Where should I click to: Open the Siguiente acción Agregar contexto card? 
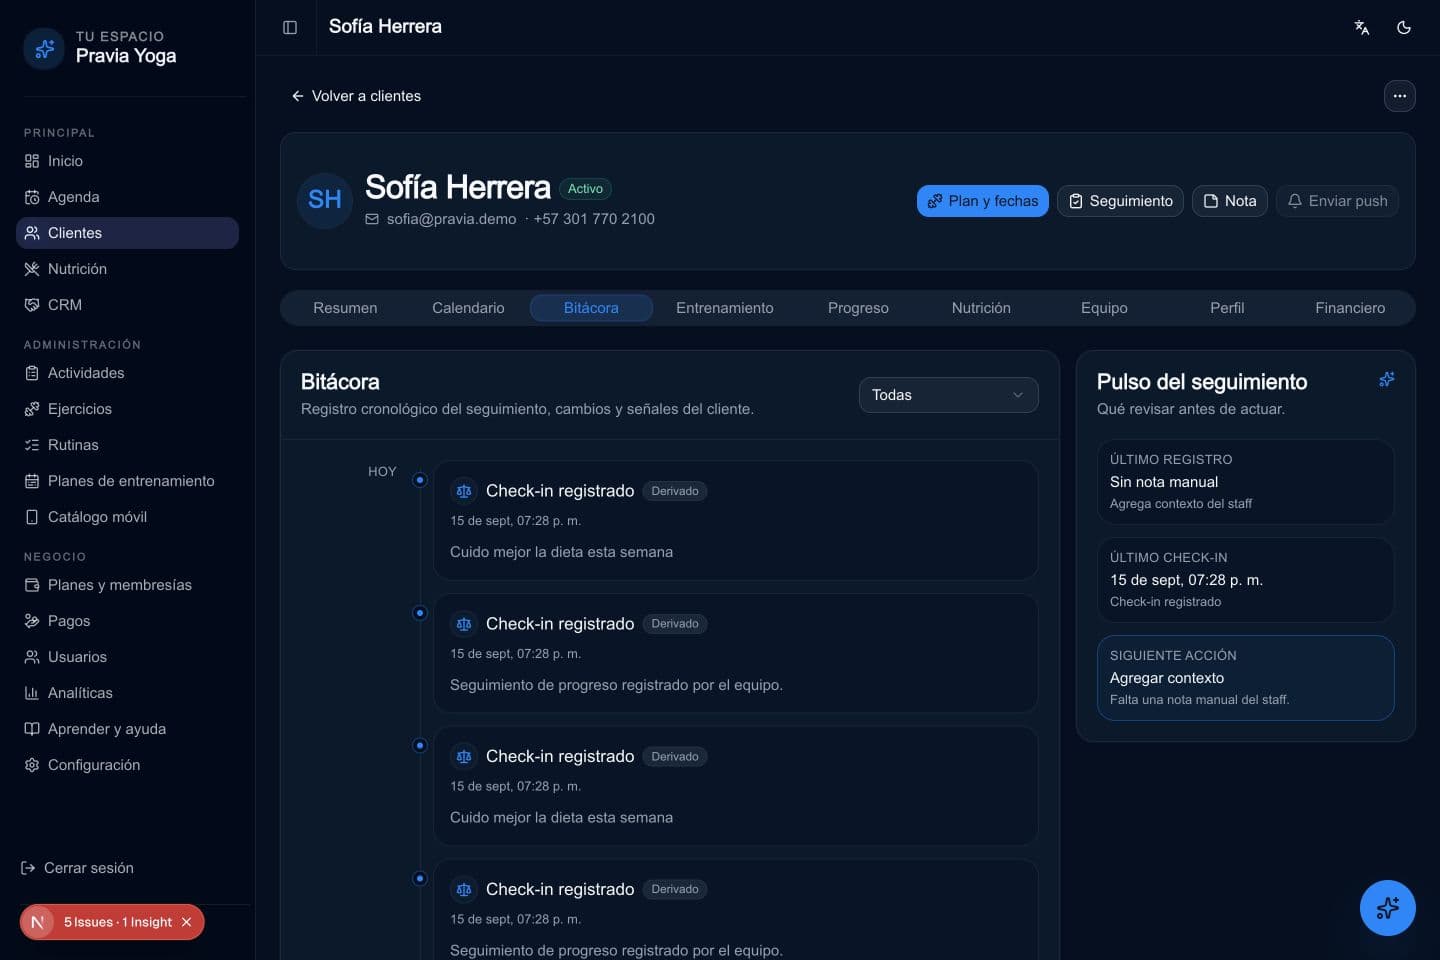click(x=1245, y=678)
